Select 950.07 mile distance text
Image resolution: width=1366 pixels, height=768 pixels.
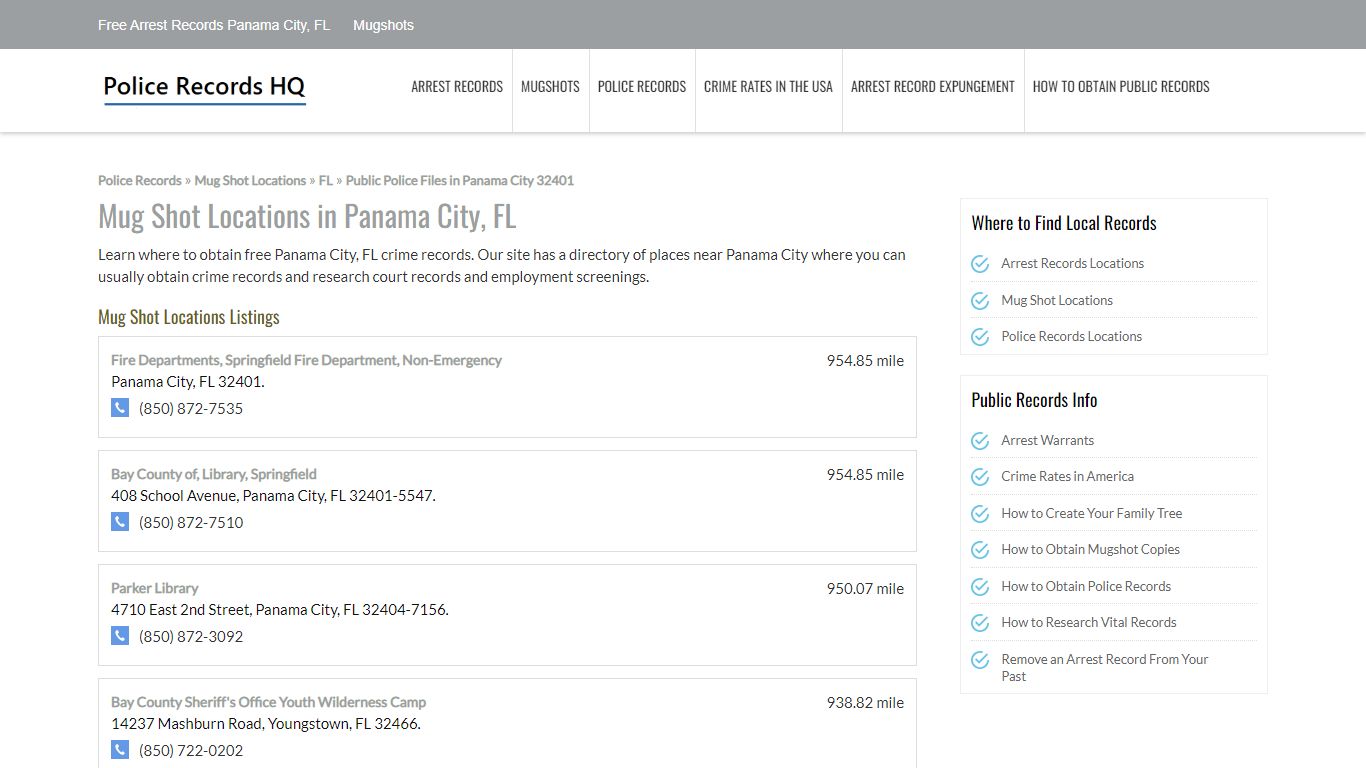tap(865, 589)
